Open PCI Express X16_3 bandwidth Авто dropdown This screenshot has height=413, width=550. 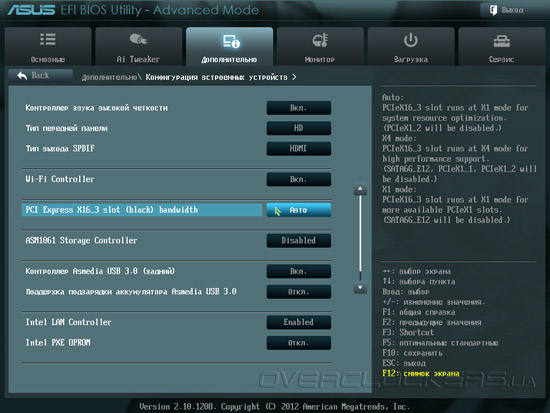tap(299, 210)
